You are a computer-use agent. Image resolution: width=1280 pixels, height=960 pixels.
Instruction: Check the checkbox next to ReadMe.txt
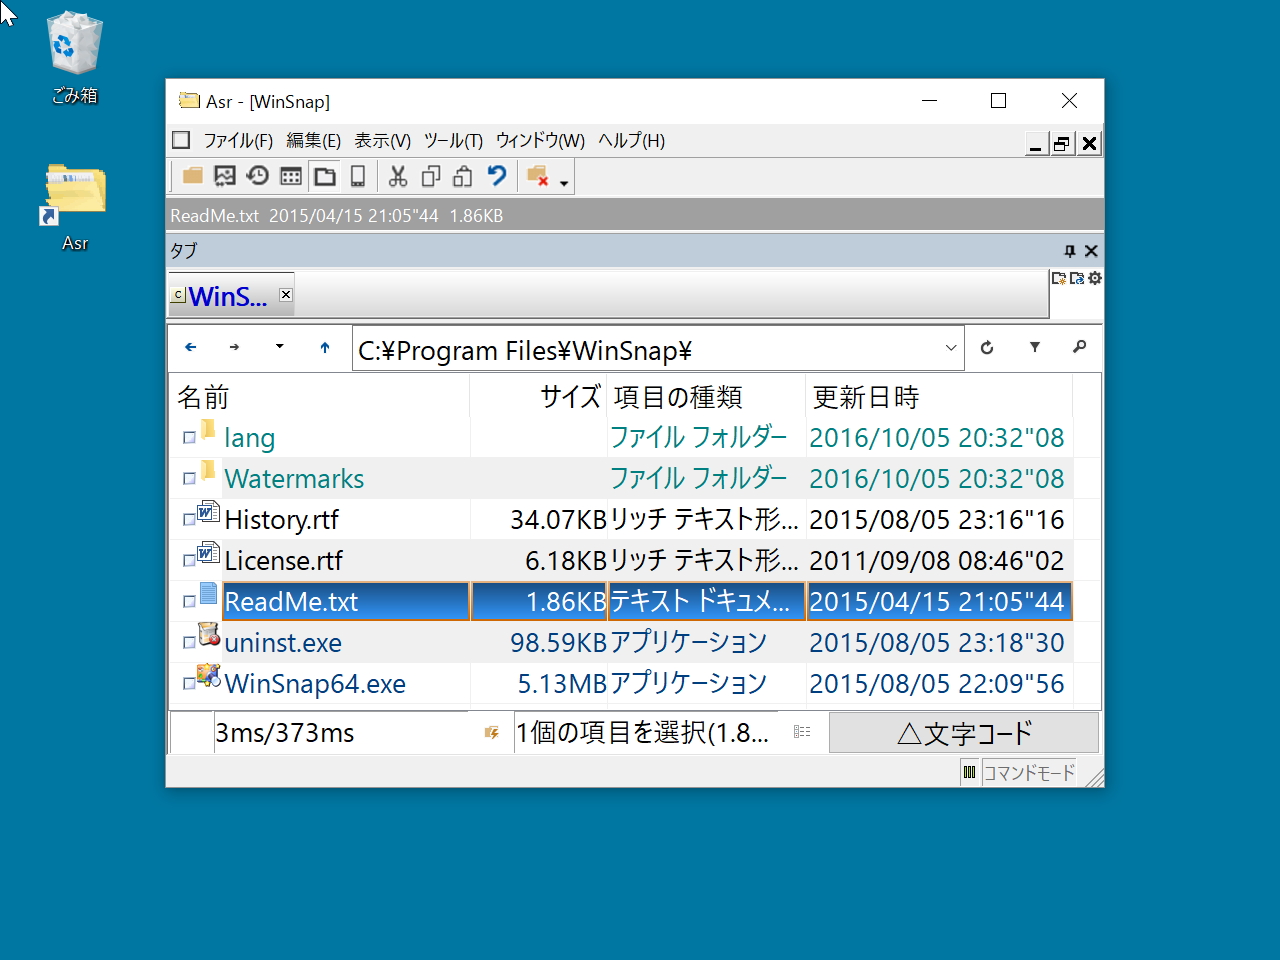point(191,601)
